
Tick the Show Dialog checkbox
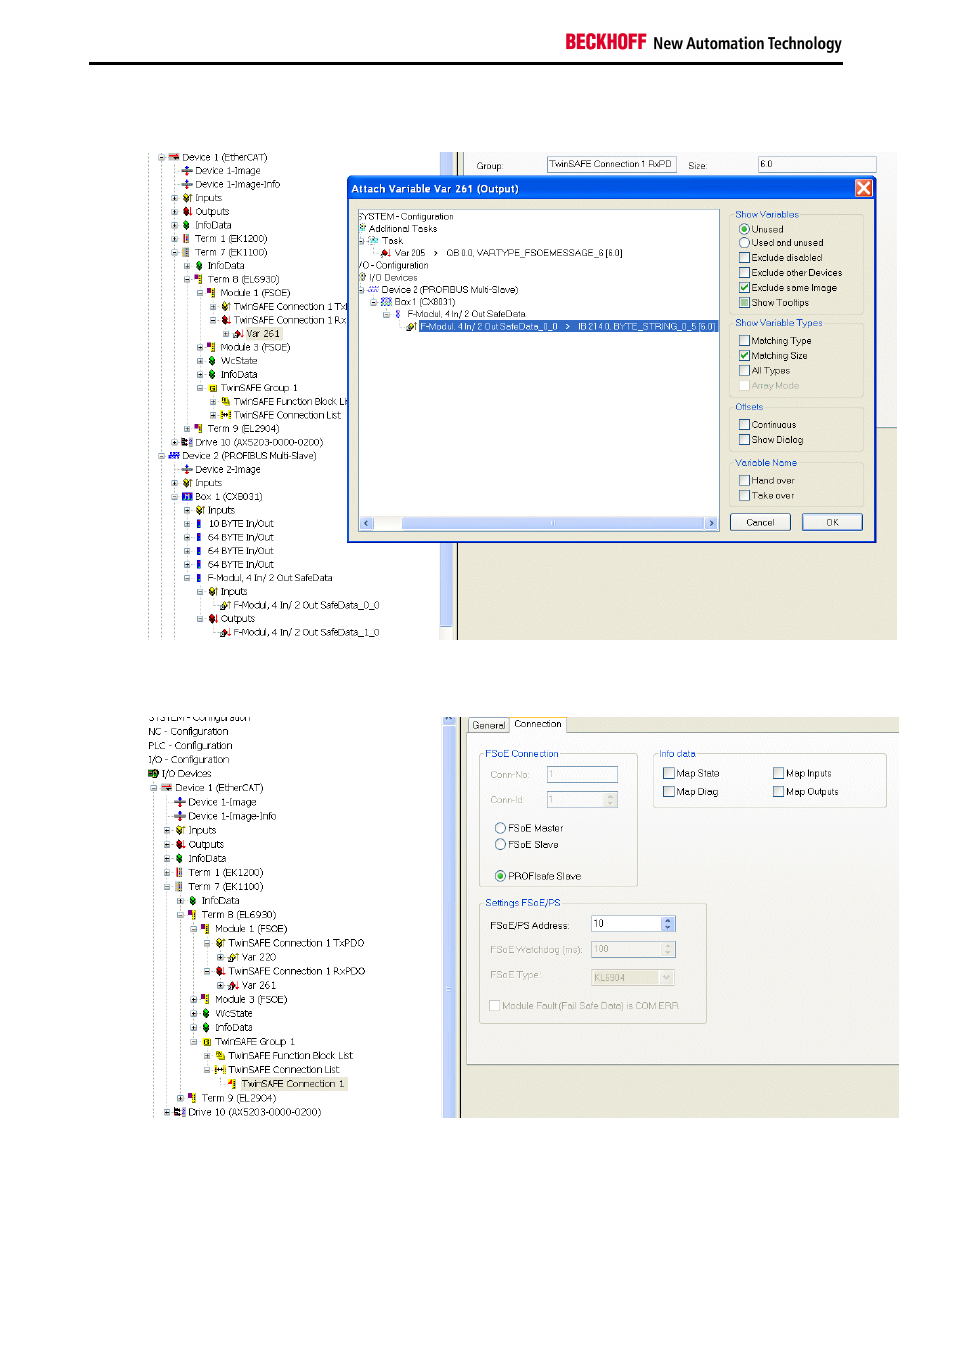point(744,440)
